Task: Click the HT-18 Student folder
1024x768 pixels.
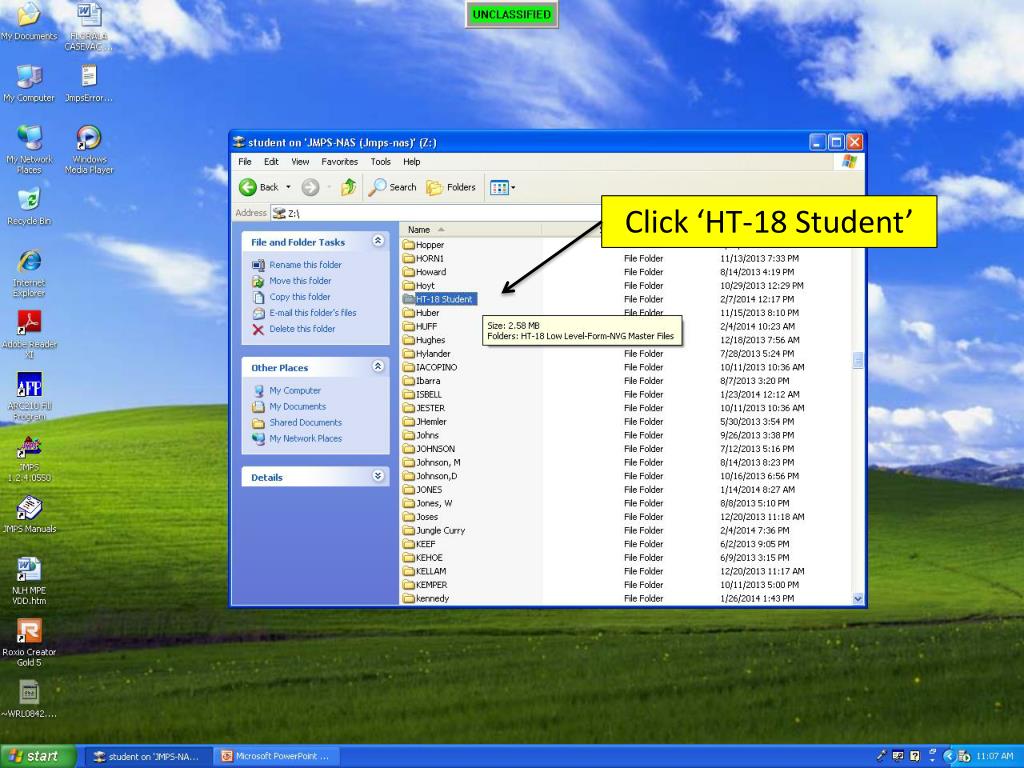Action: click(440, 299)
